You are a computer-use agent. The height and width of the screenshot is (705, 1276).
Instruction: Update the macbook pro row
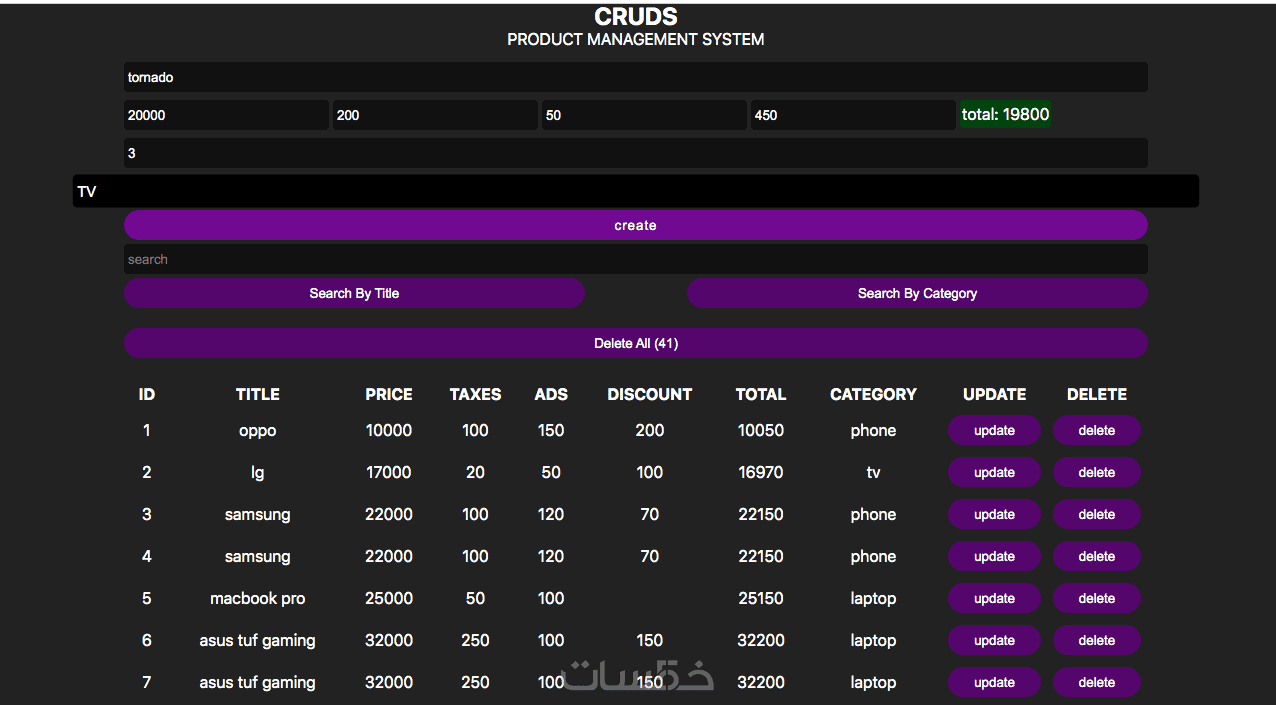(x=994, y=599)
